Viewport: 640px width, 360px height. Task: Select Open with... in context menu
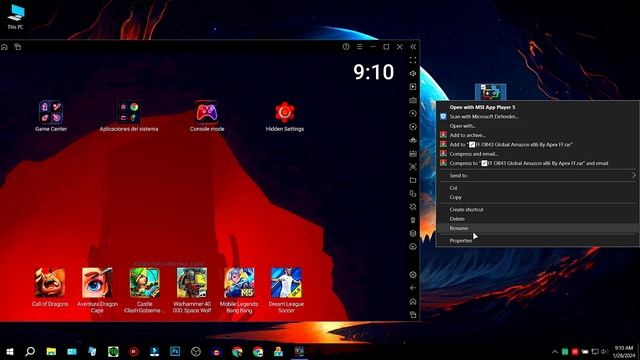(537, 126)
